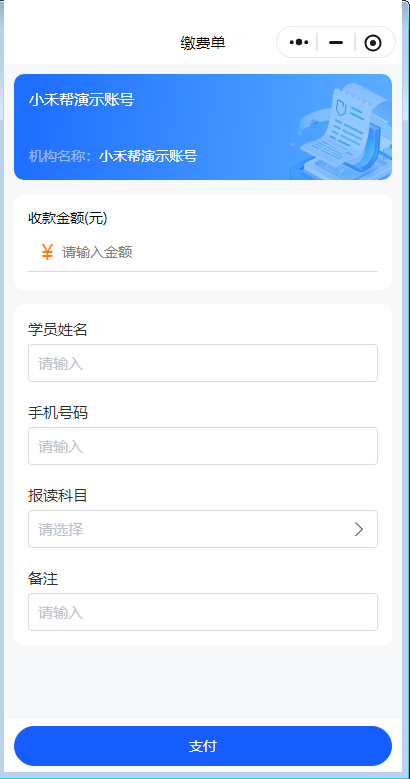Click the circular target icon in capsule
This screenshot has height=779, width=410.
373,43
